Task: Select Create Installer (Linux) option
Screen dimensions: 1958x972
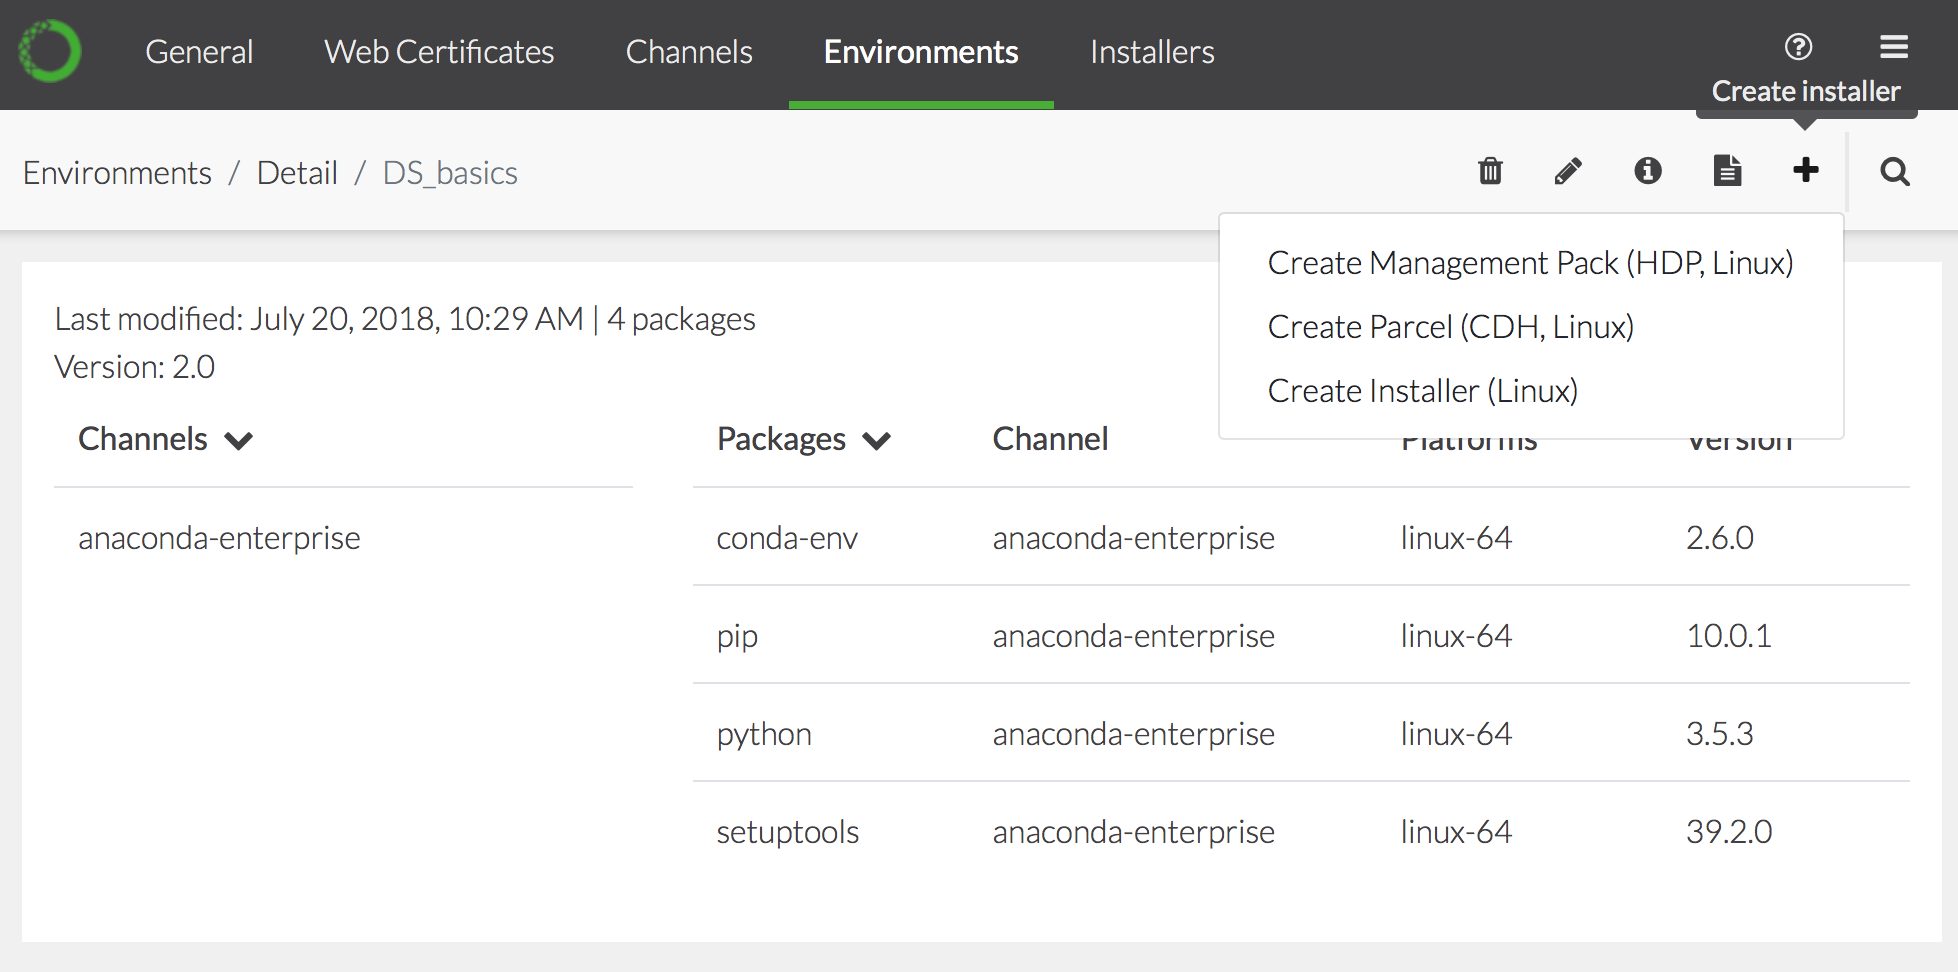Action: click(x=1422, y=391)
